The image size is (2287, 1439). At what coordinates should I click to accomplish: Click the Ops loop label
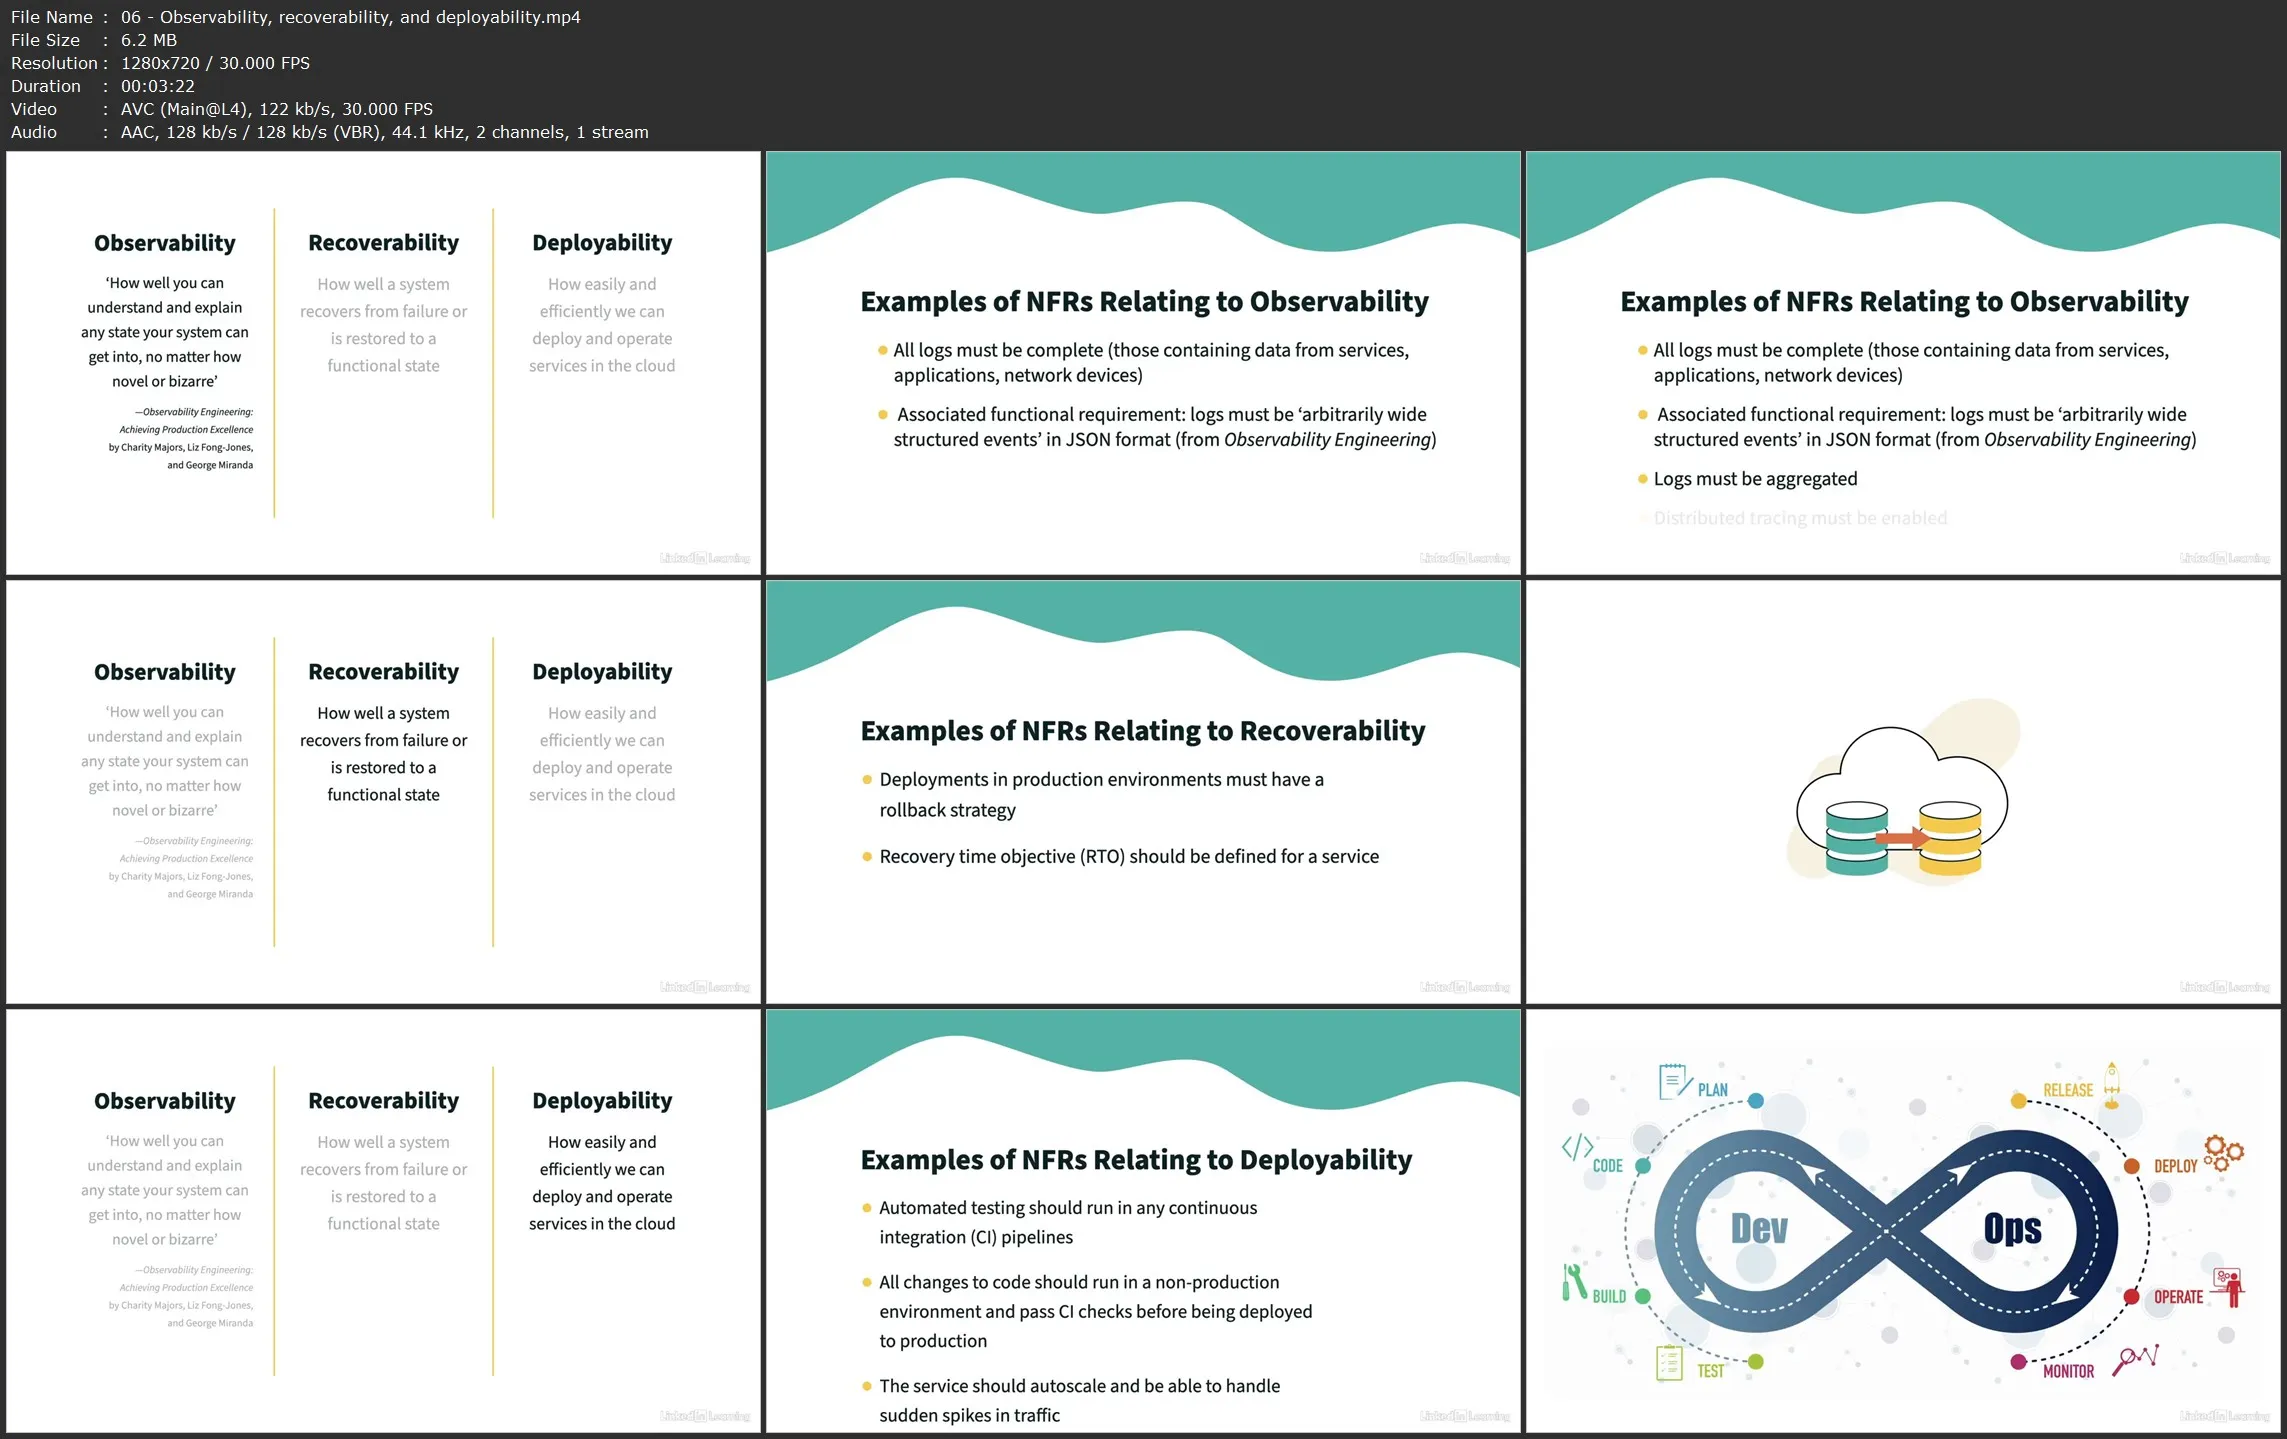coord(2012,1229)
